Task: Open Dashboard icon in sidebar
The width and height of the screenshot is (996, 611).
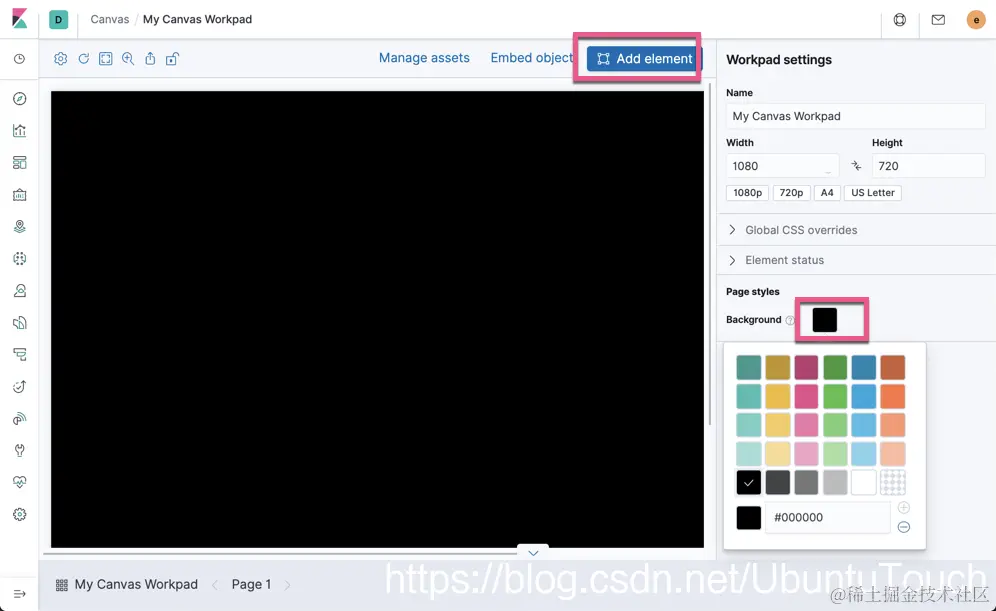Action: coord(20,163)
